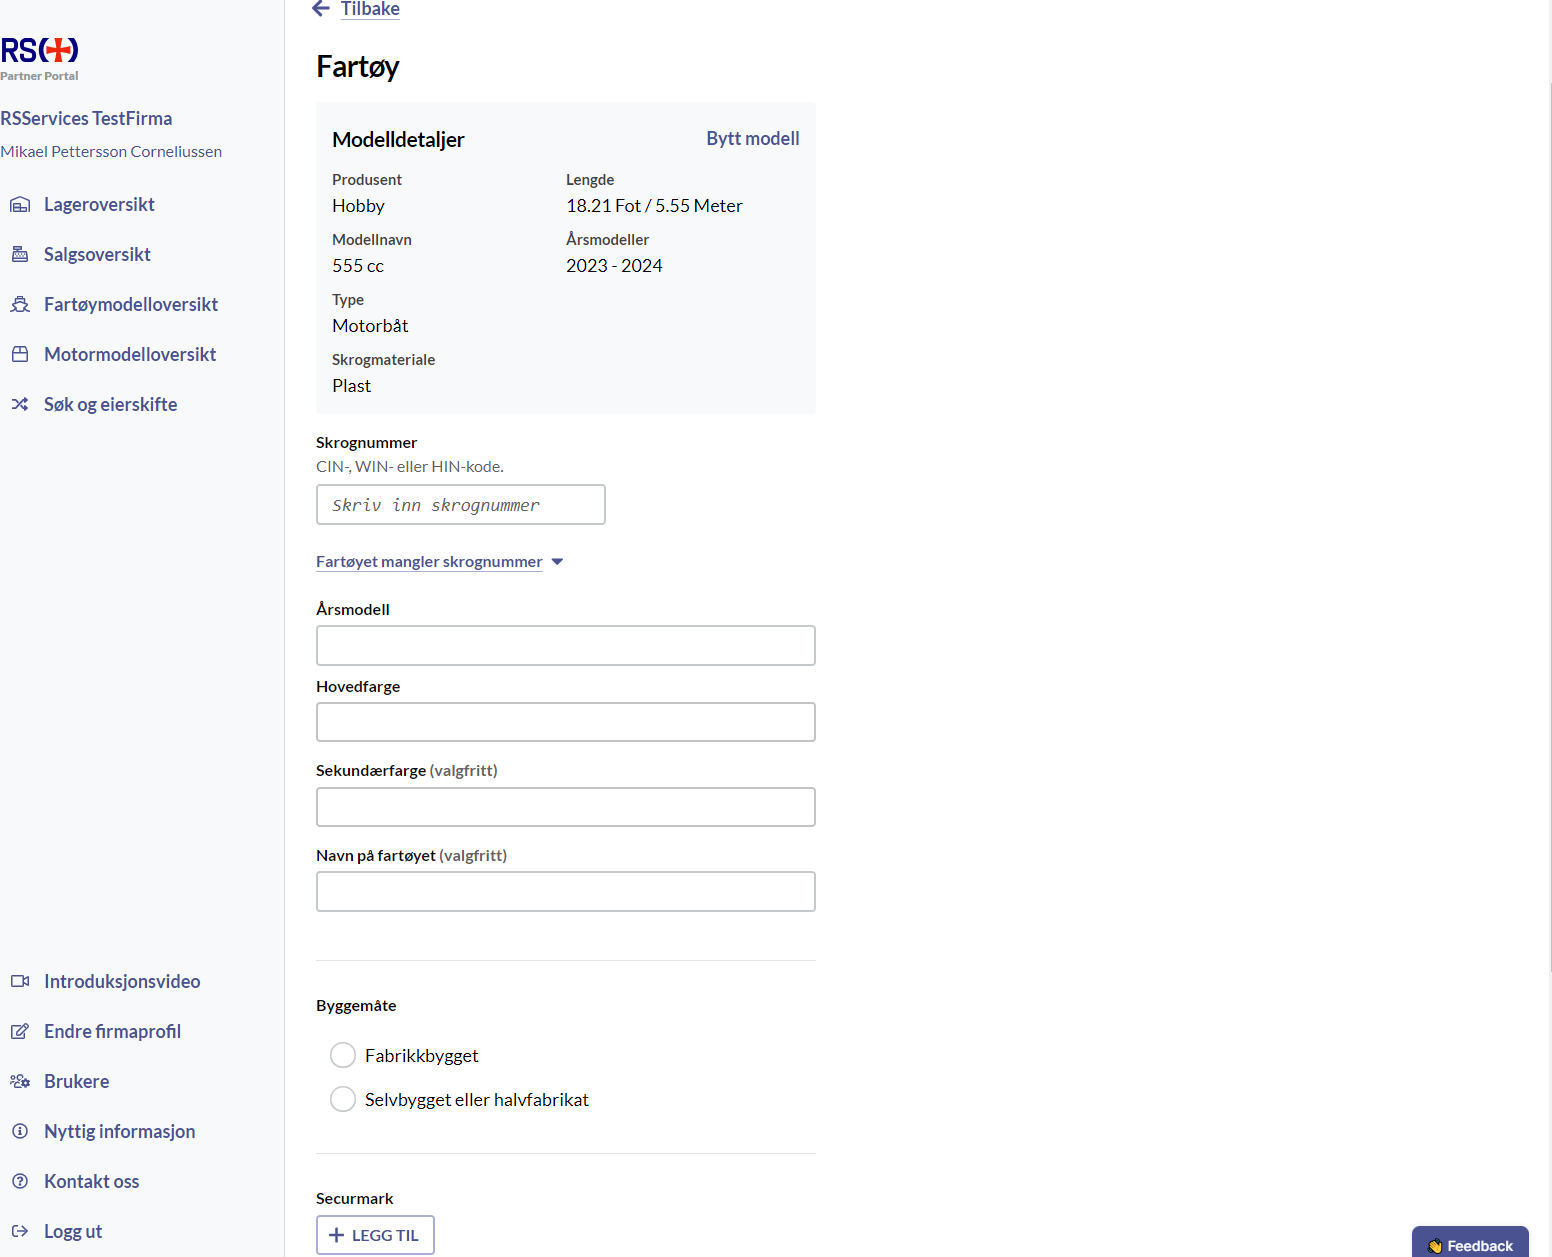The image size is (1552, 1257).
Task: Click the Skrognummer input field
Action: pos(460,505)
